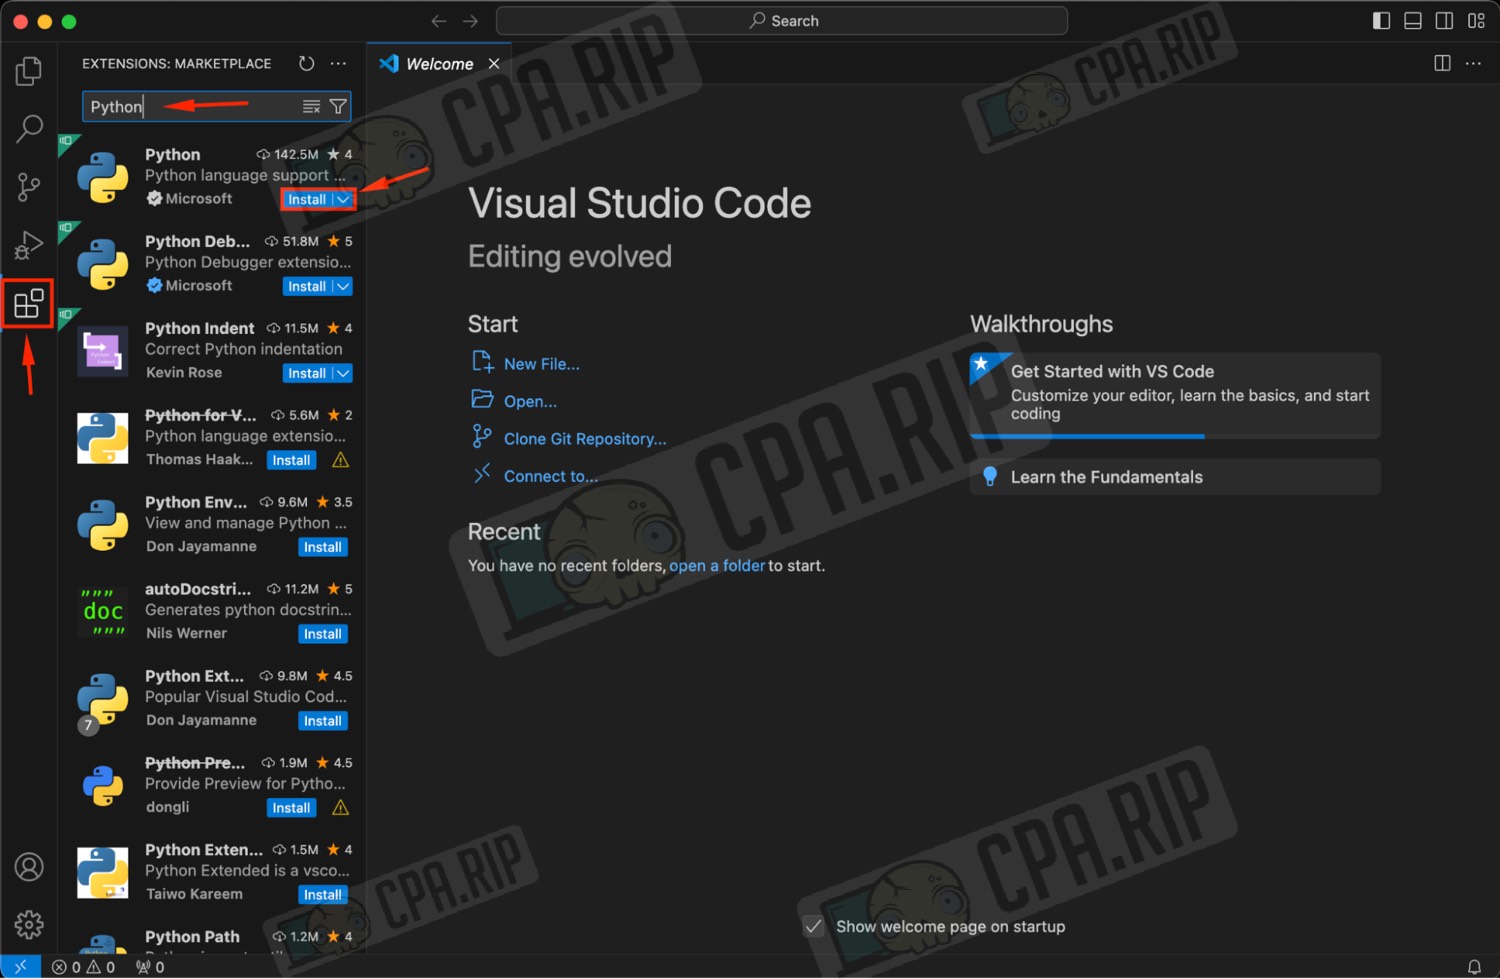This screenshot has width=1500, height=979.
Task: Open notifications bell in status bar
Action: [x=1474, y=967]
